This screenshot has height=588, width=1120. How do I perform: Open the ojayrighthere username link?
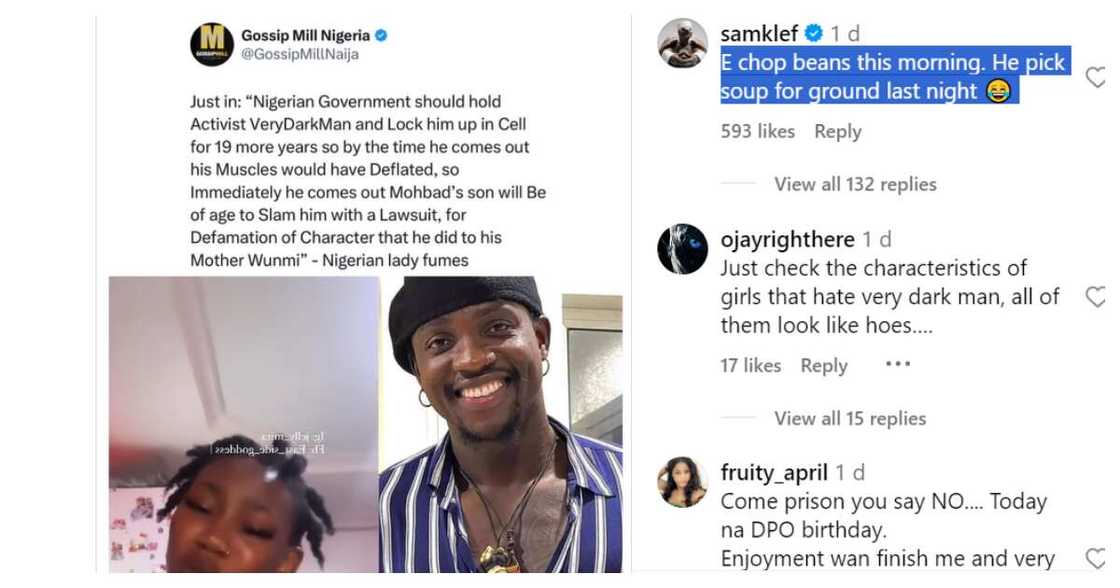pyautogui.click(x=787, y=240)
